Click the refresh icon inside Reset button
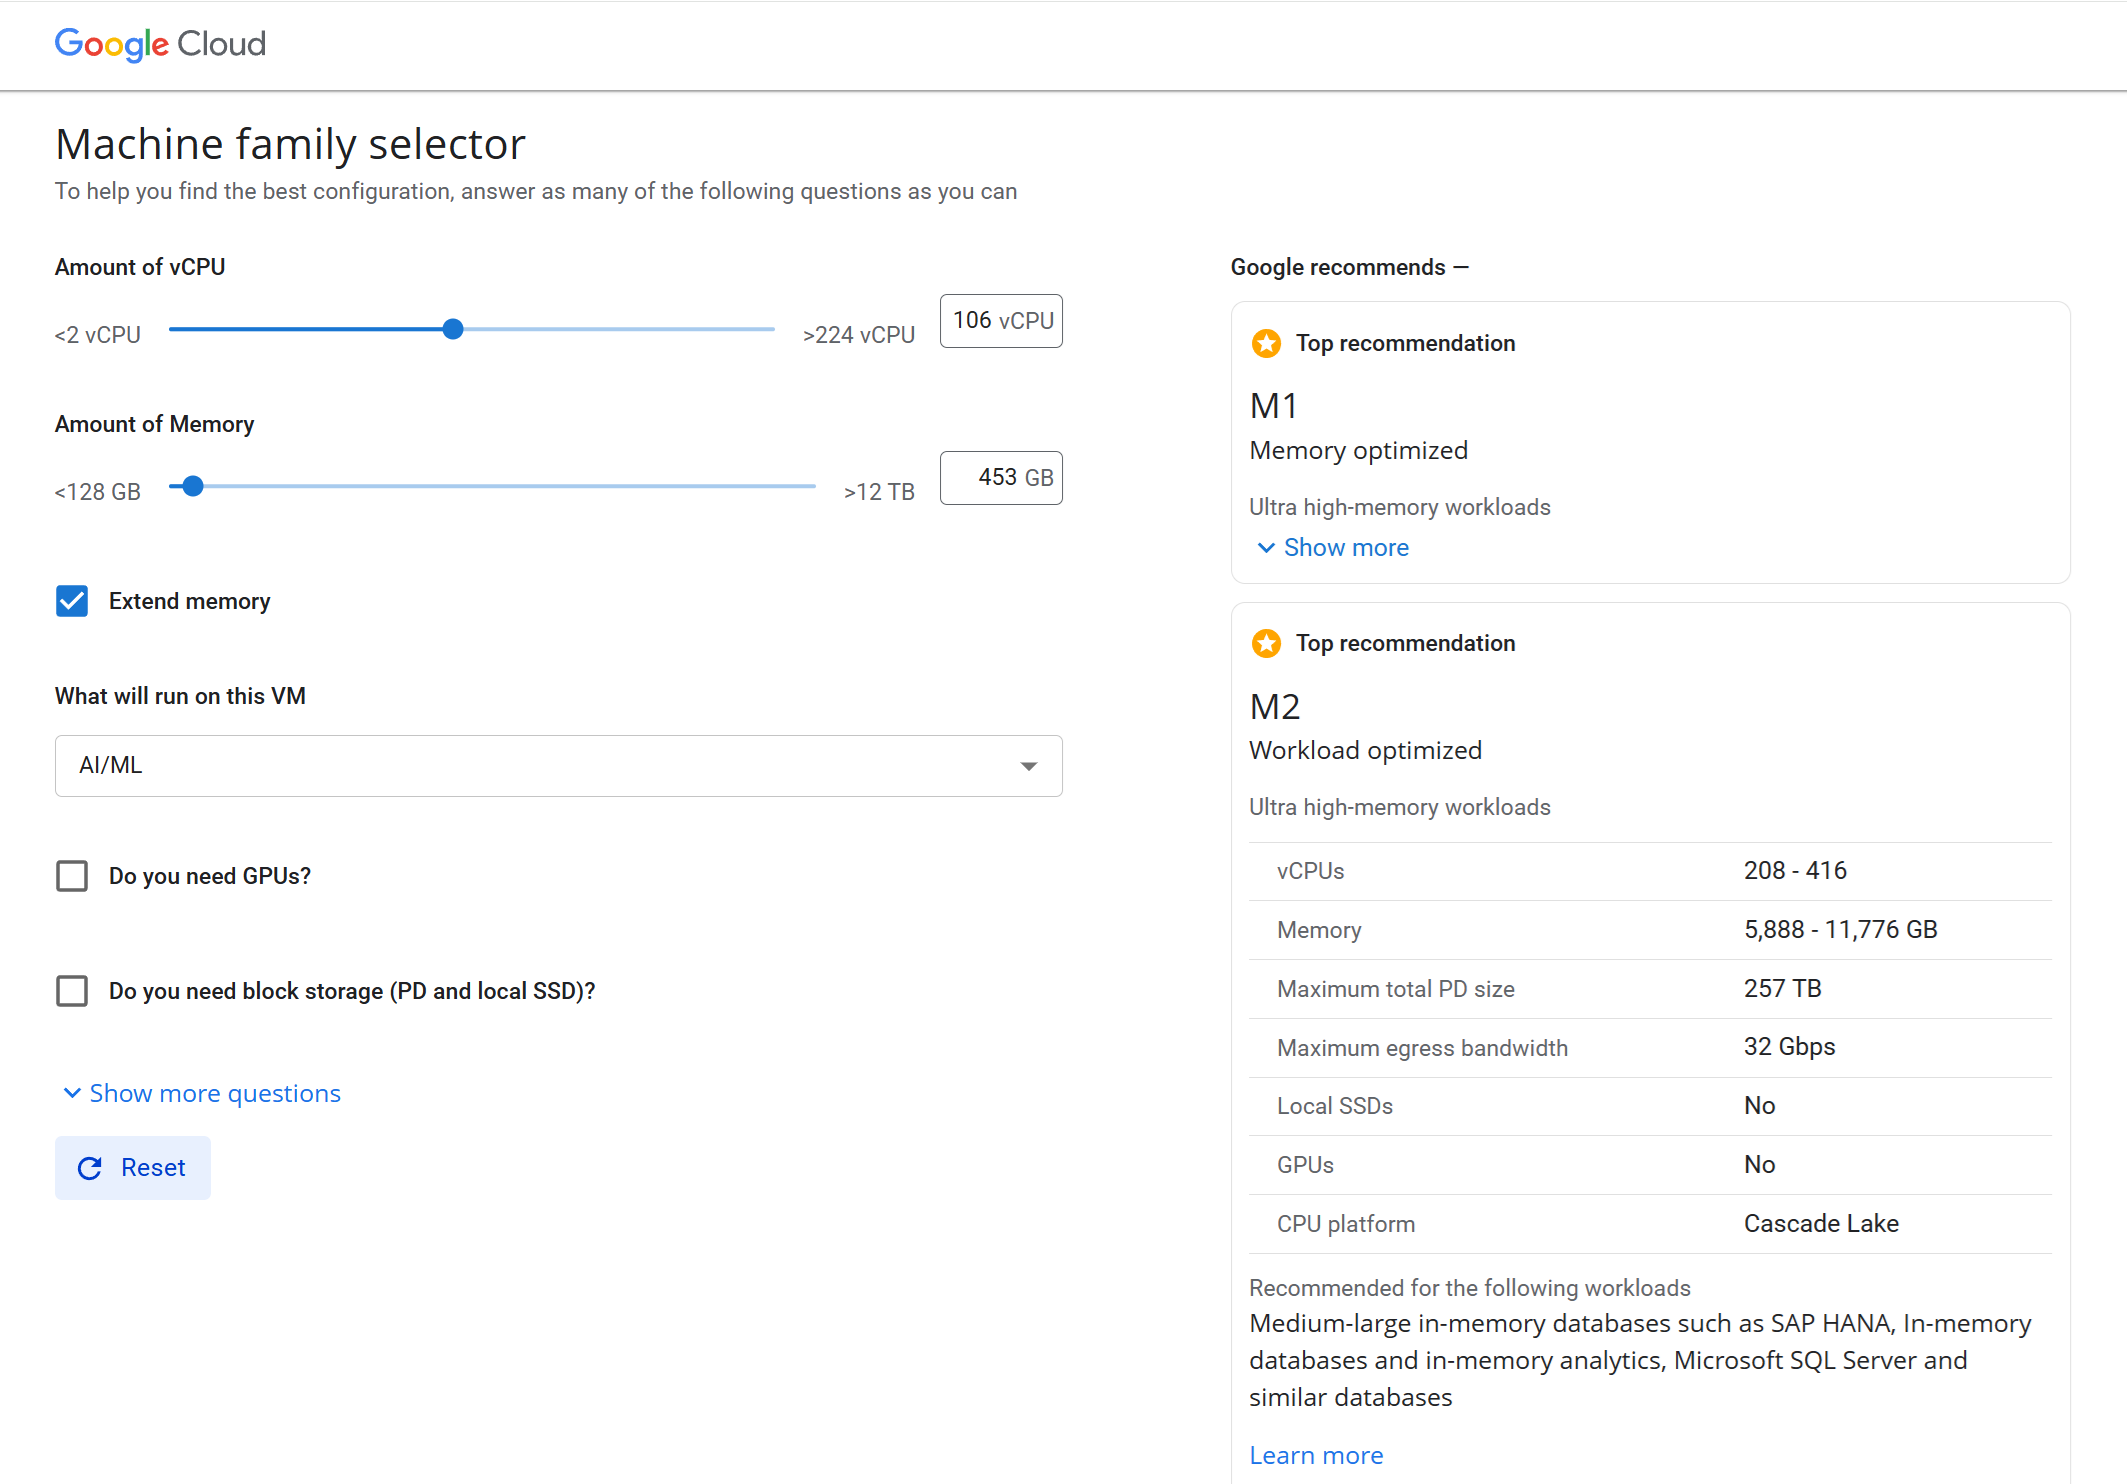 click(91, 1167)
